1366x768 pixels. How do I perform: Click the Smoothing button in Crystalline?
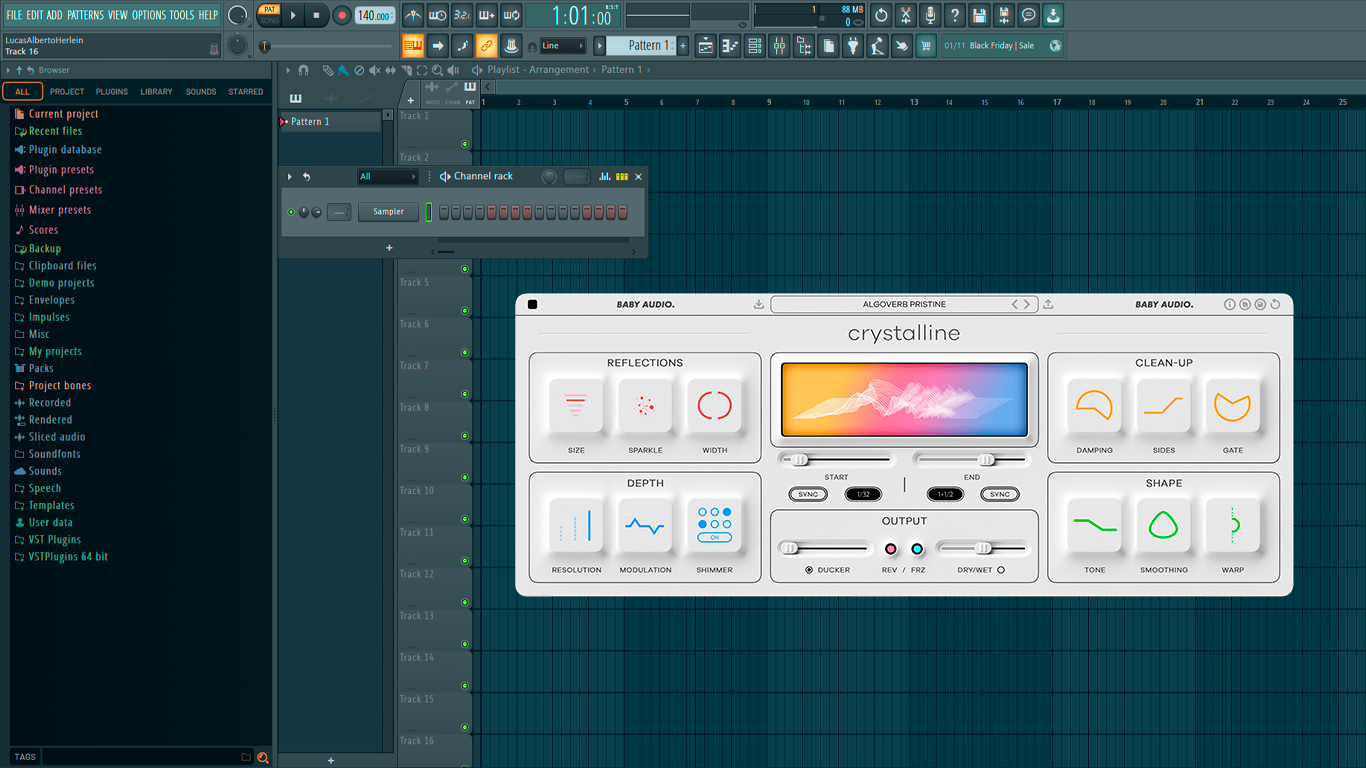click(1163, 525)
